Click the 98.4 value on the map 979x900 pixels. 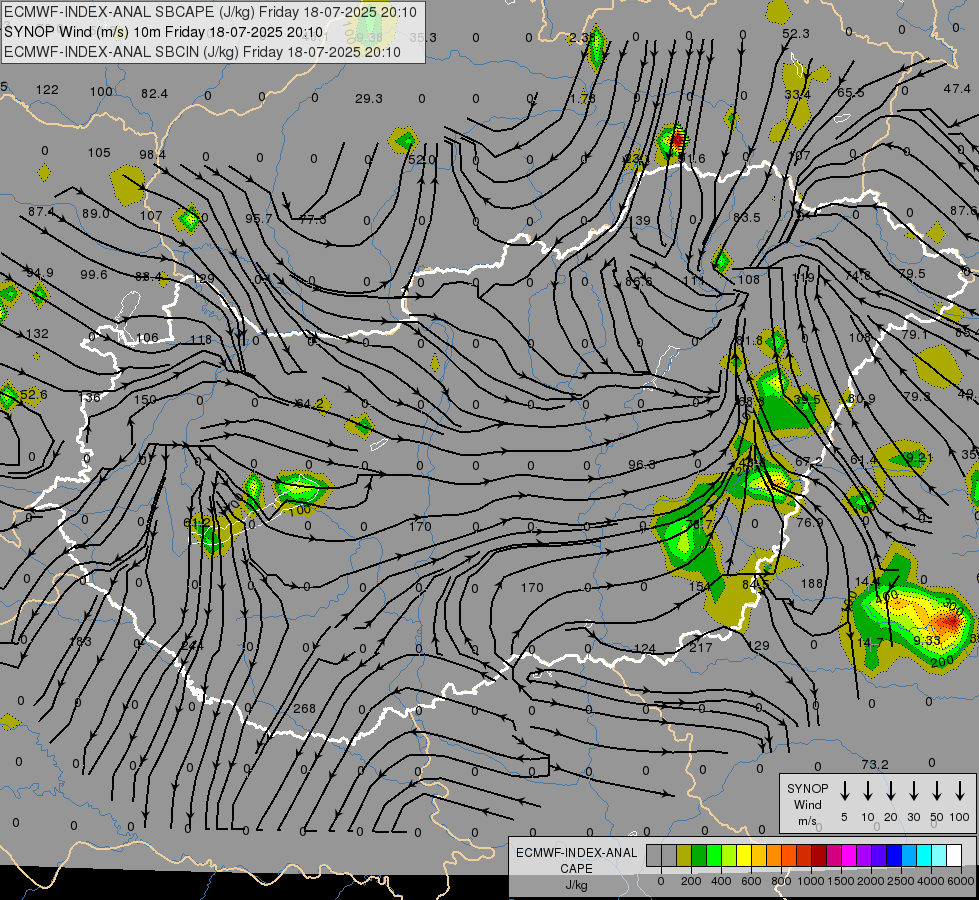click(x=152, y=154)
